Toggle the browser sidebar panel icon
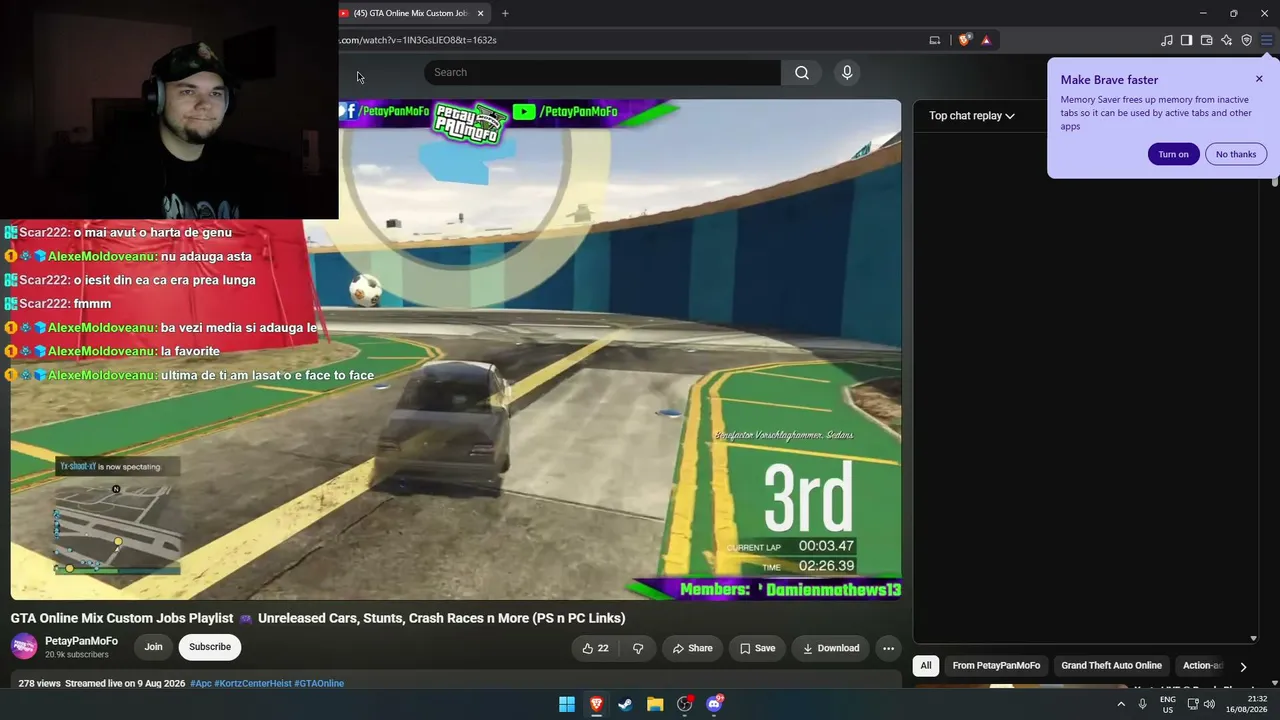1280x720 pixels. point(1186,40)
